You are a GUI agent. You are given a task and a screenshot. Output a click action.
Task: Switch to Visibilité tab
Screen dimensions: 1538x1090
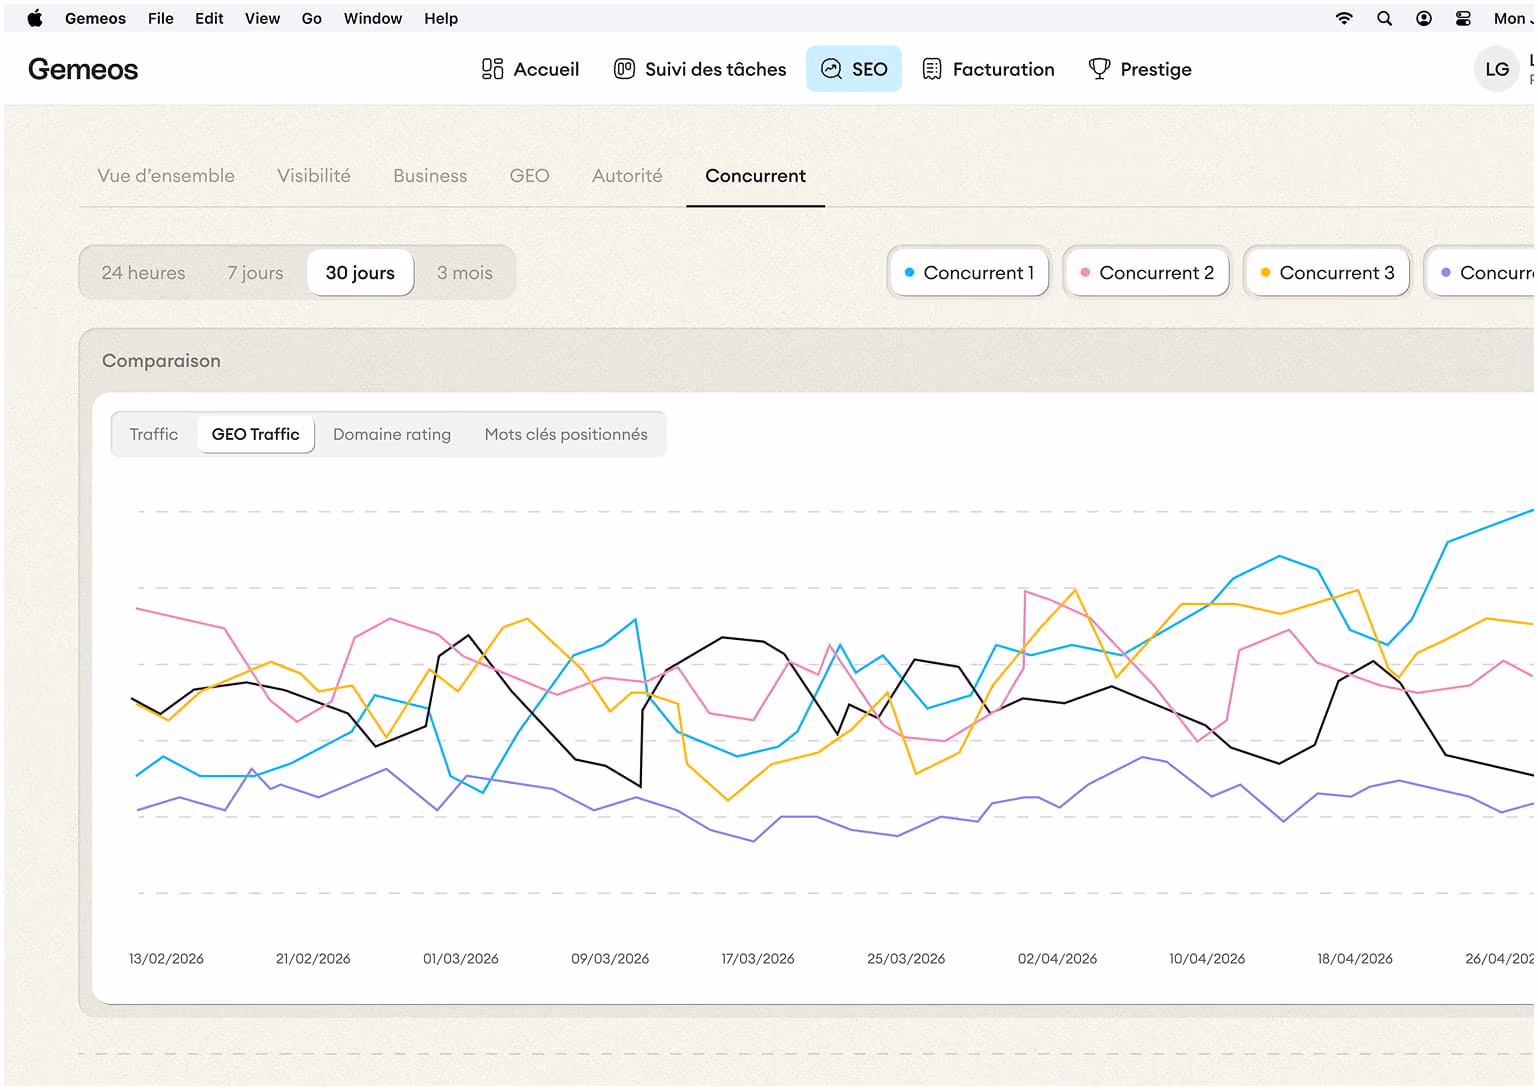[314, 175]
